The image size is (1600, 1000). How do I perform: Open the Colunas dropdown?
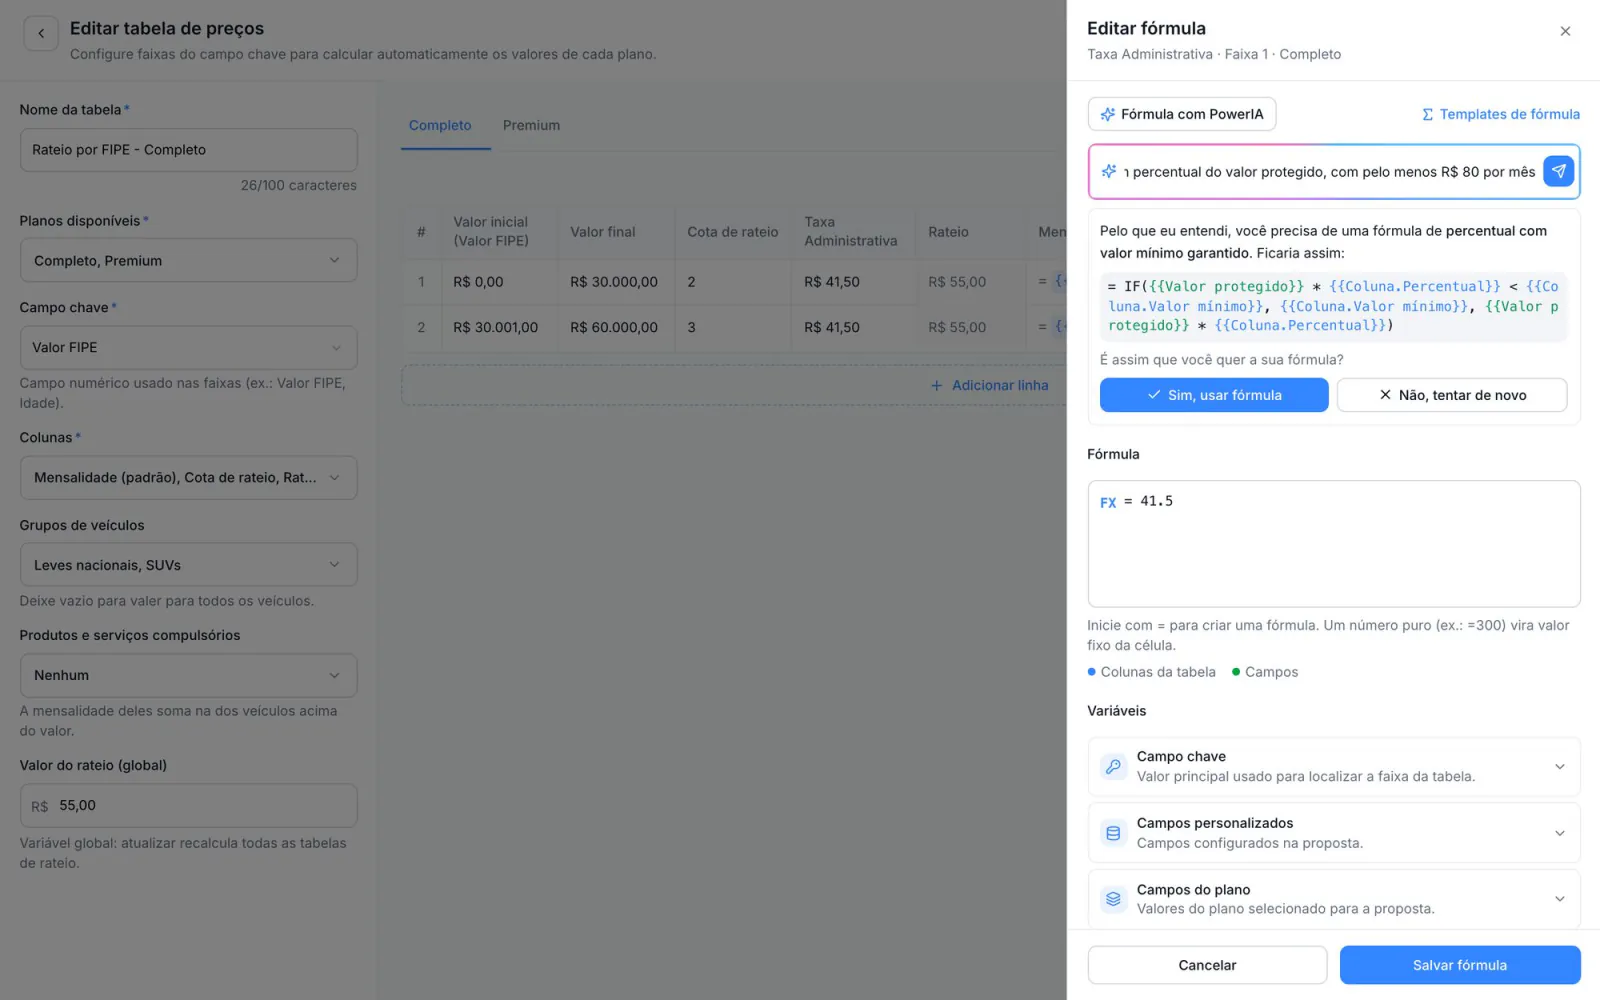188,477
